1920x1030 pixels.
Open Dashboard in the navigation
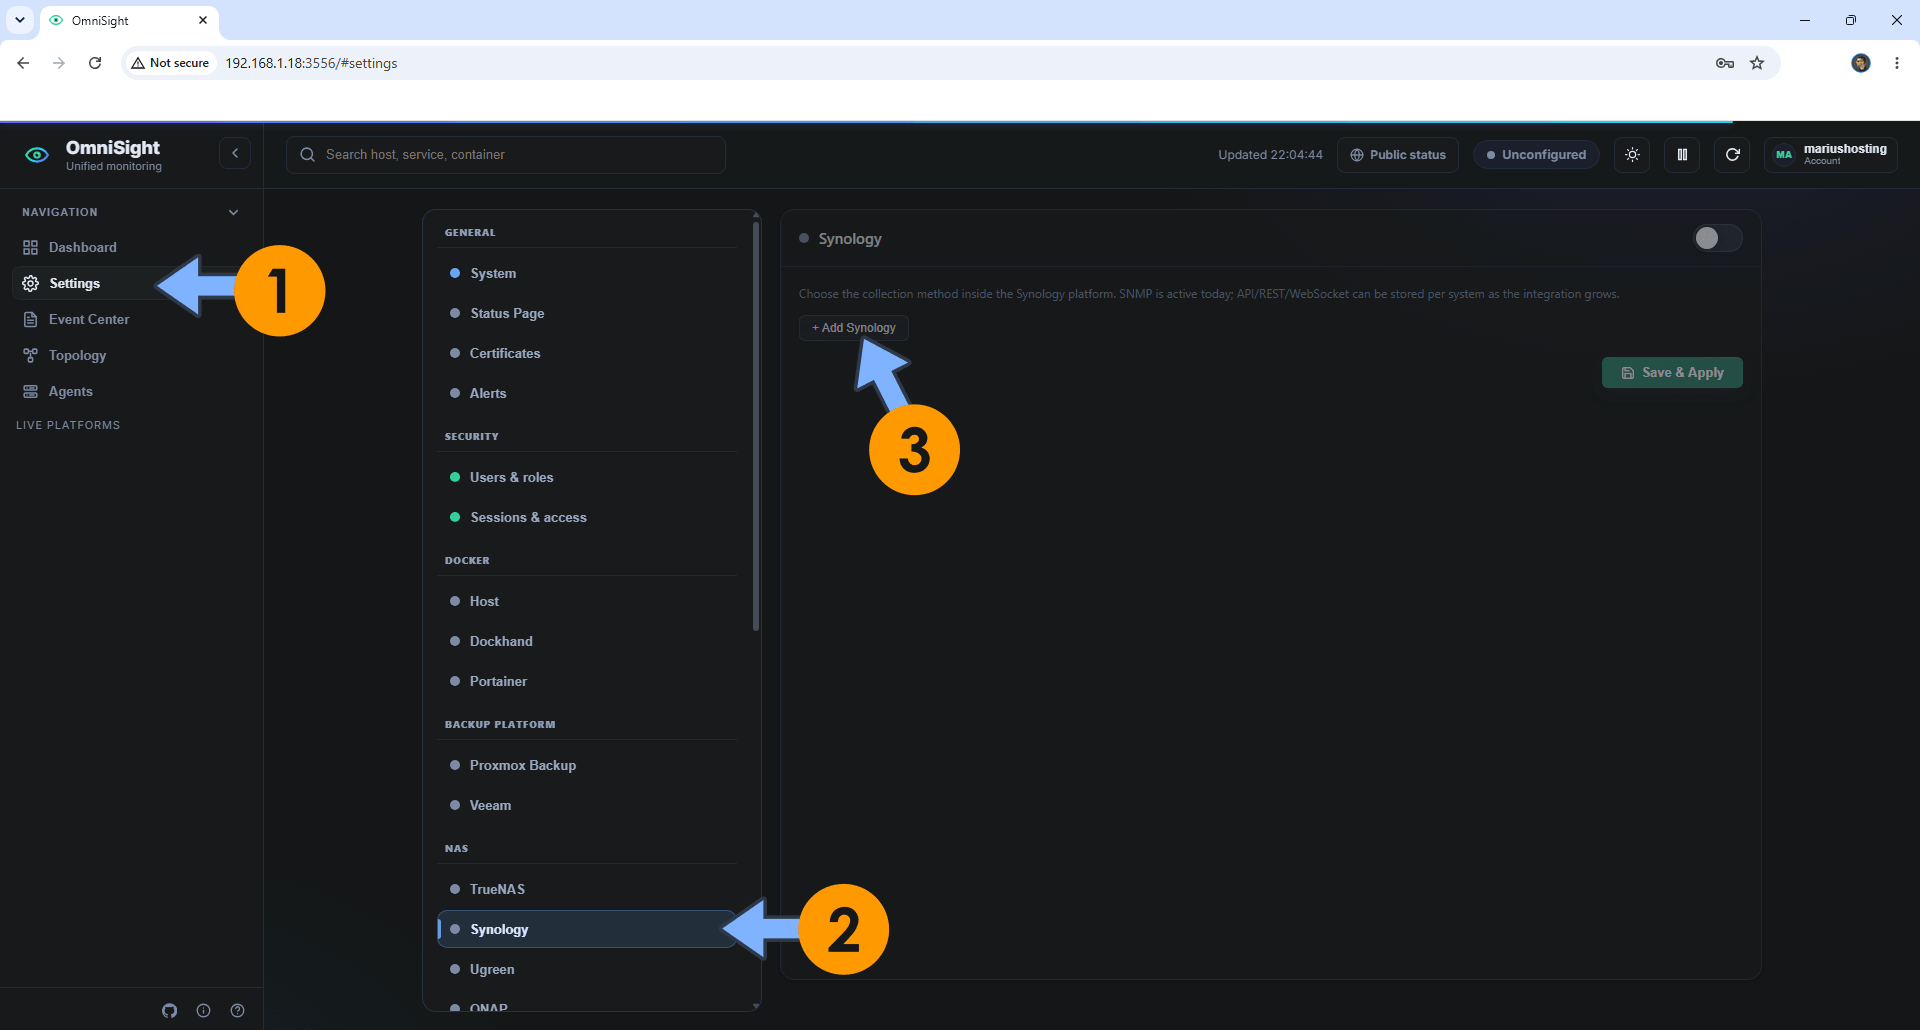[x=132, y=248]
